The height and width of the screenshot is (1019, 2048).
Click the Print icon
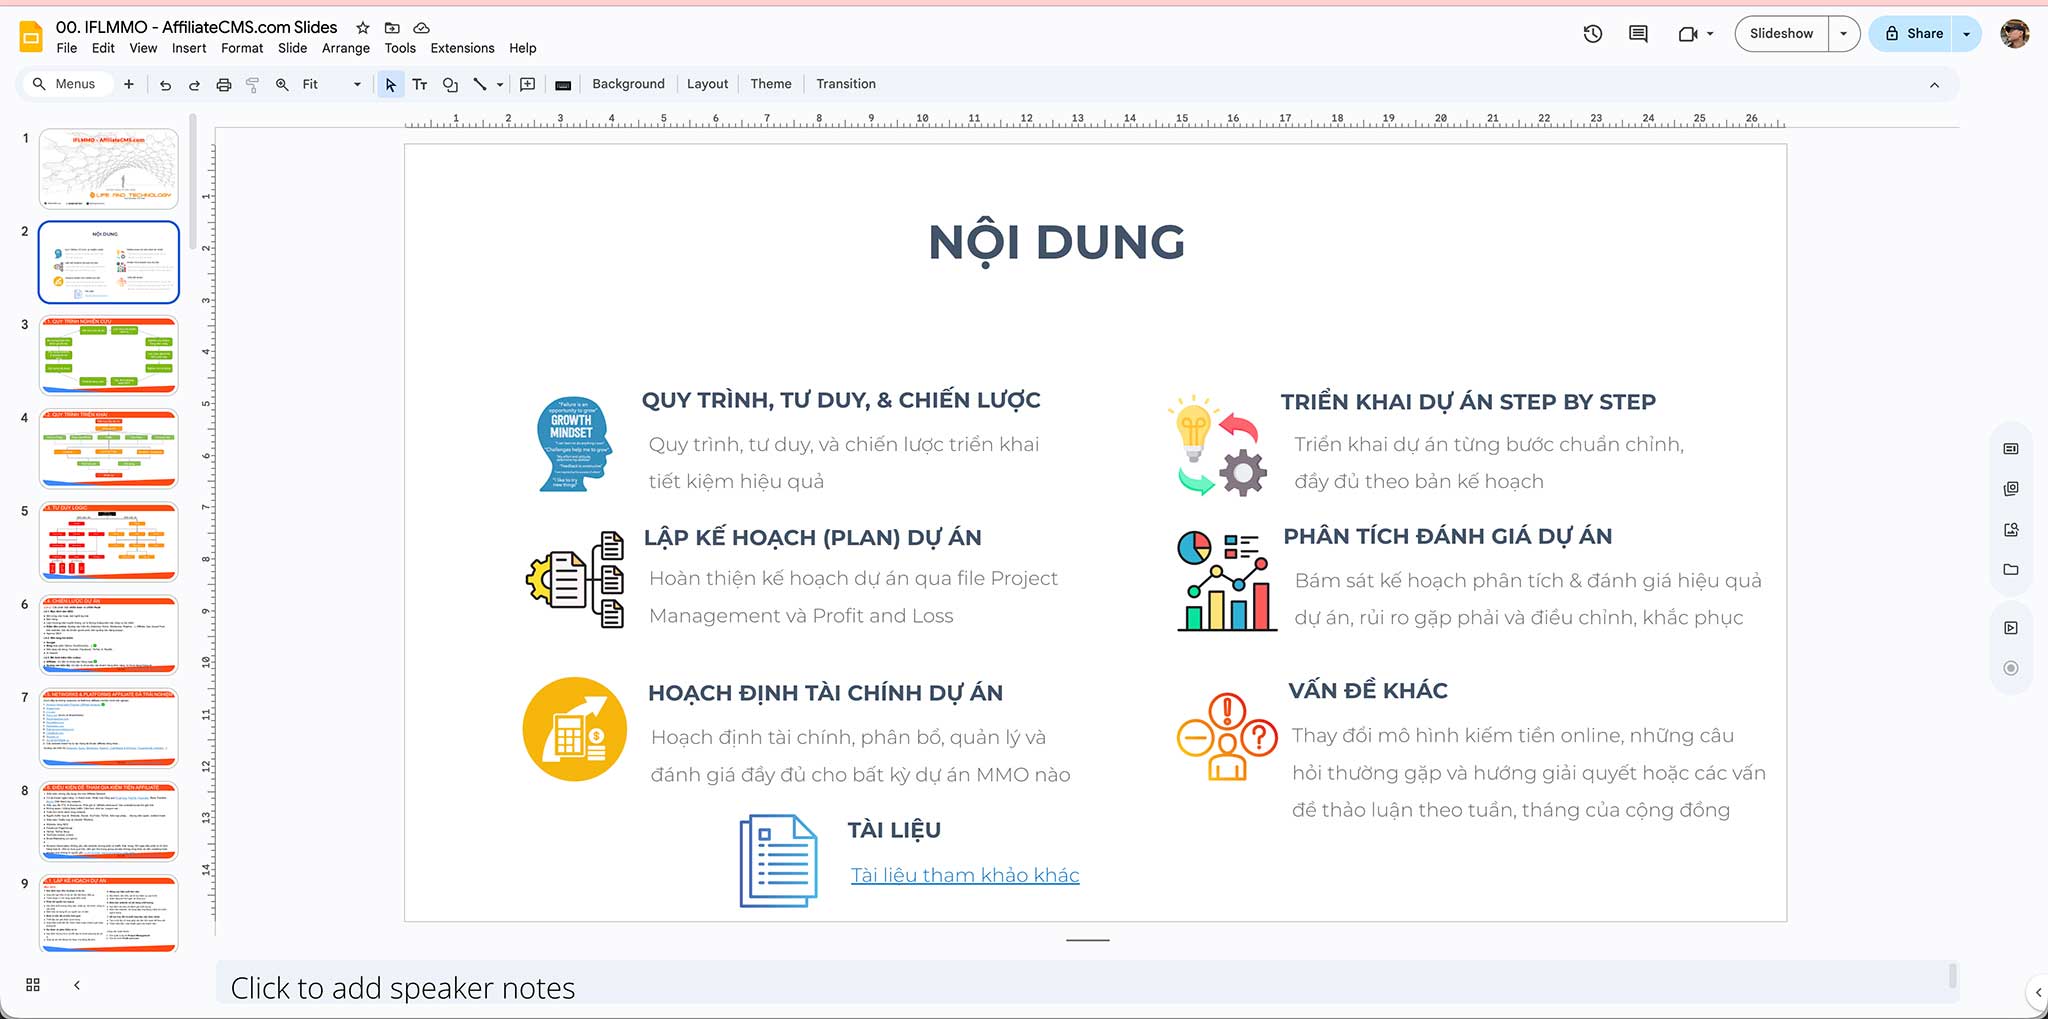click(224, 85)
